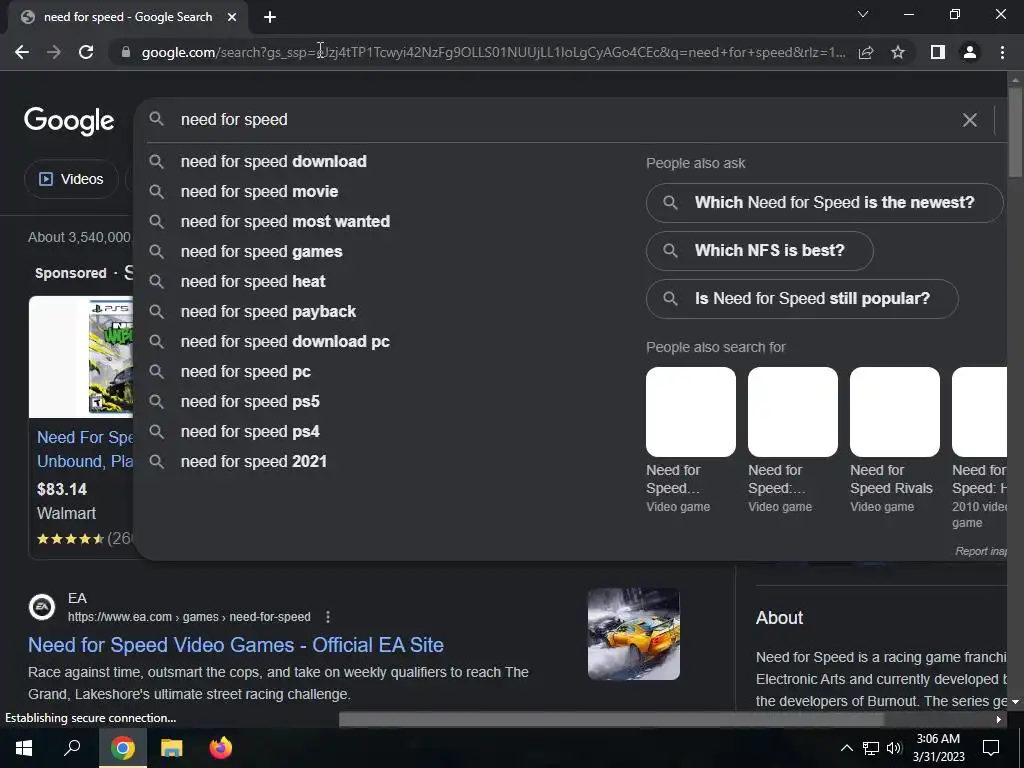Go forward with the forward arrow
The image size is (1024, 768).
coord(54,52)
